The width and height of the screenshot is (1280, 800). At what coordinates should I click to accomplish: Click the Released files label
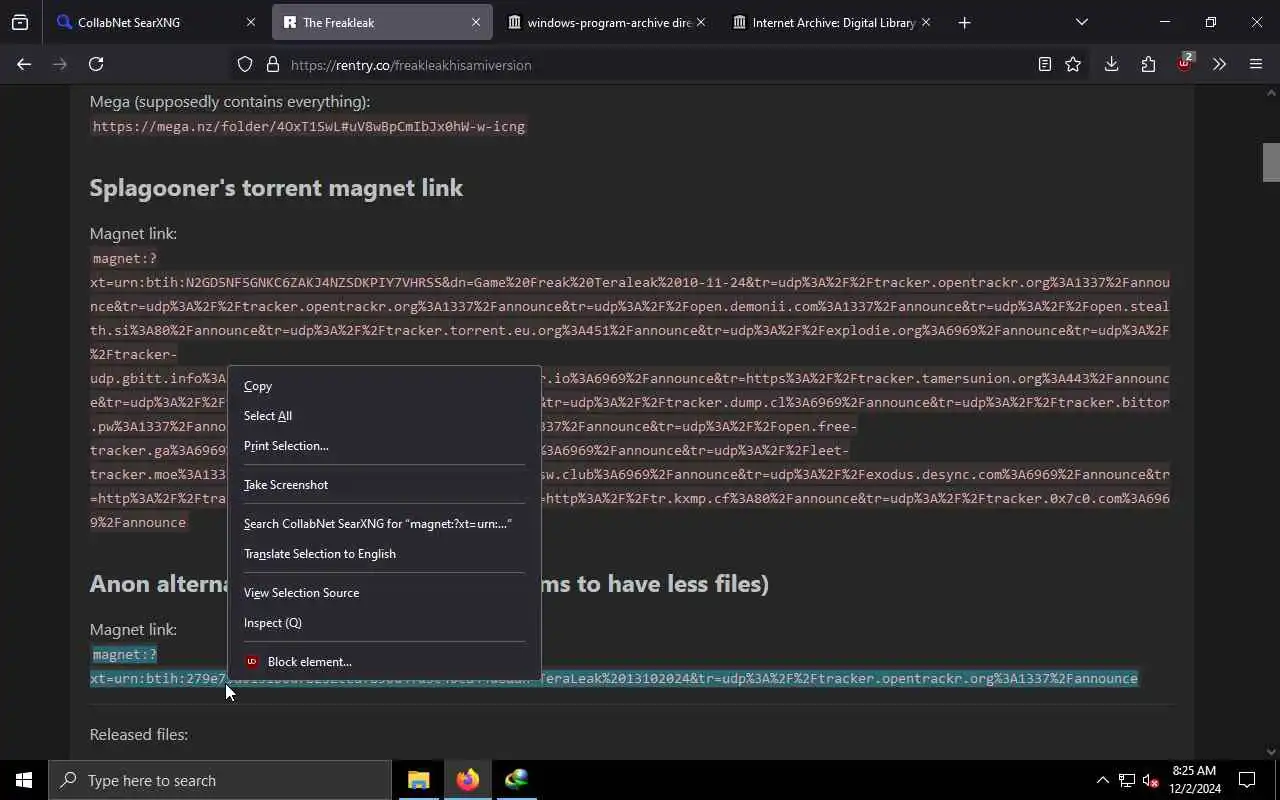pyautogui.click(x=139, y=735)
